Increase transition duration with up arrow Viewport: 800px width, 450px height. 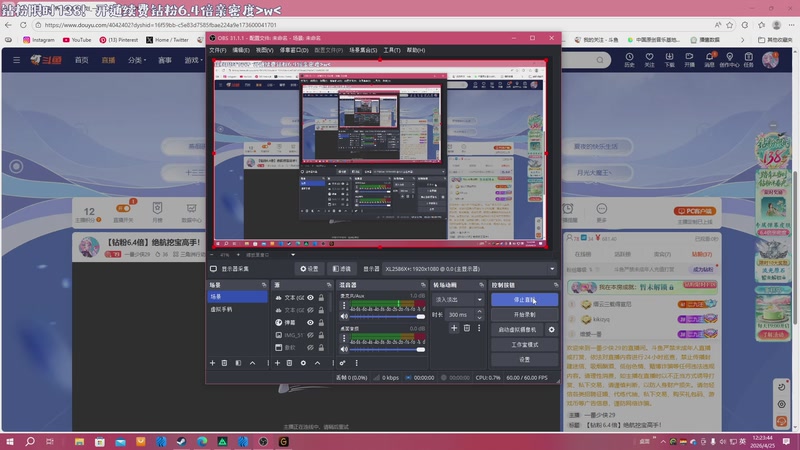tap(479, 312)
